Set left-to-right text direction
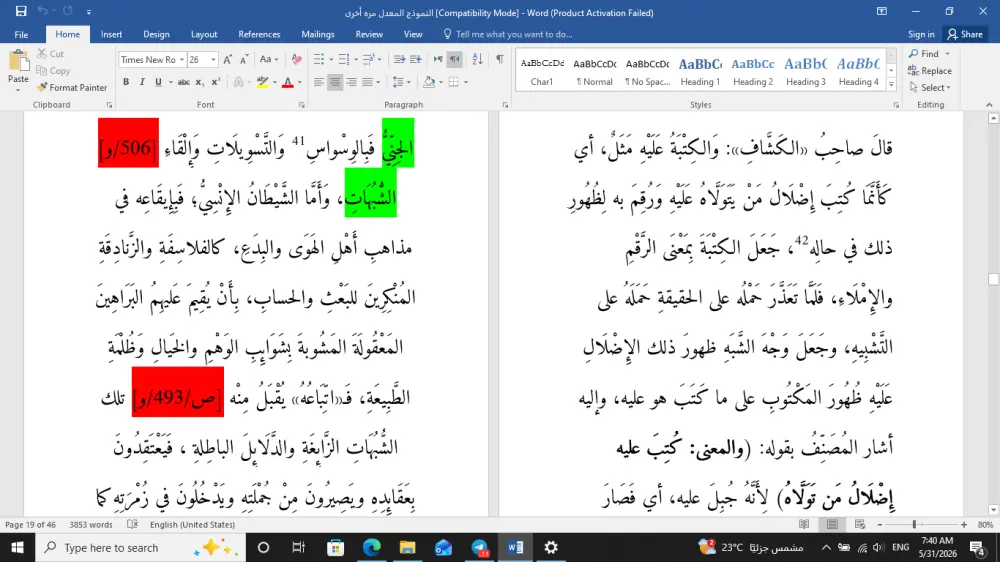 click(x=438, y=59)
